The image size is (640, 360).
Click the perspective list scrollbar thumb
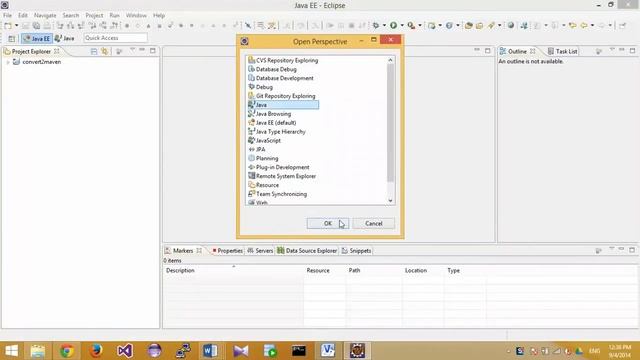391,122
